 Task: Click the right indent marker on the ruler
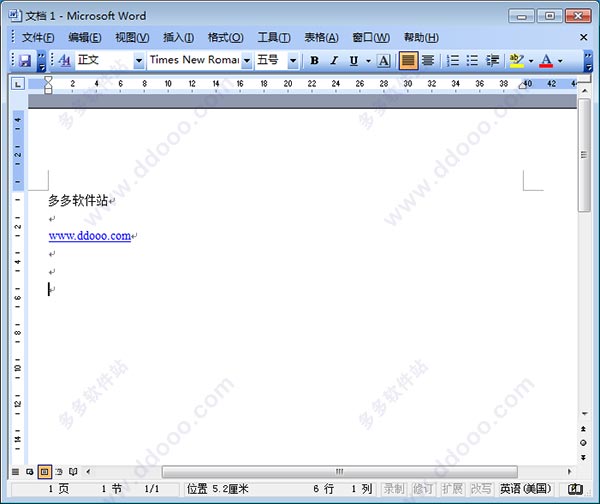click(x=523, y=86)
